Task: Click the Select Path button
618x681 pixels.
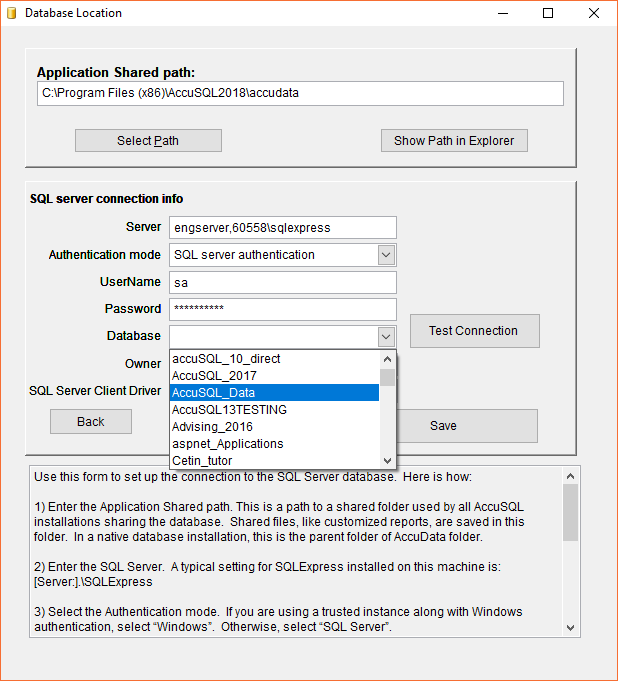Action: (x=148, y=141)
